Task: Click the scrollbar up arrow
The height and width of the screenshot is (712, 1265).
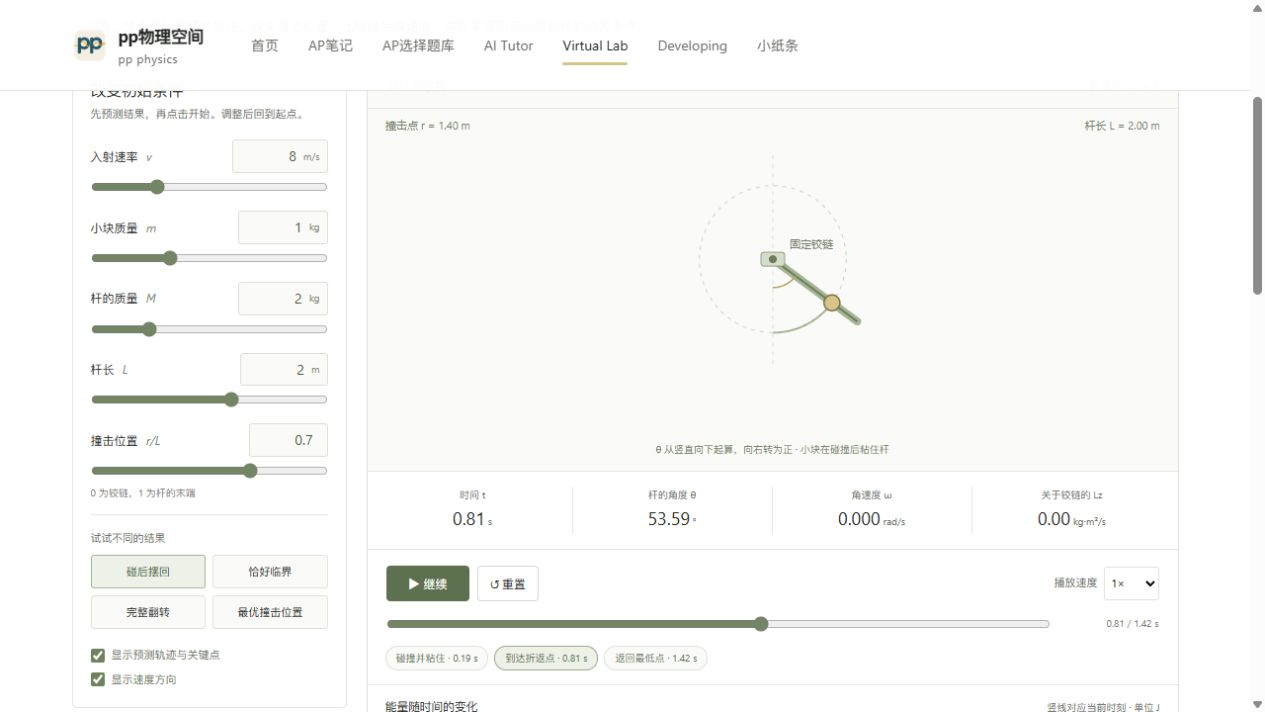Action: click(1258, 8)
